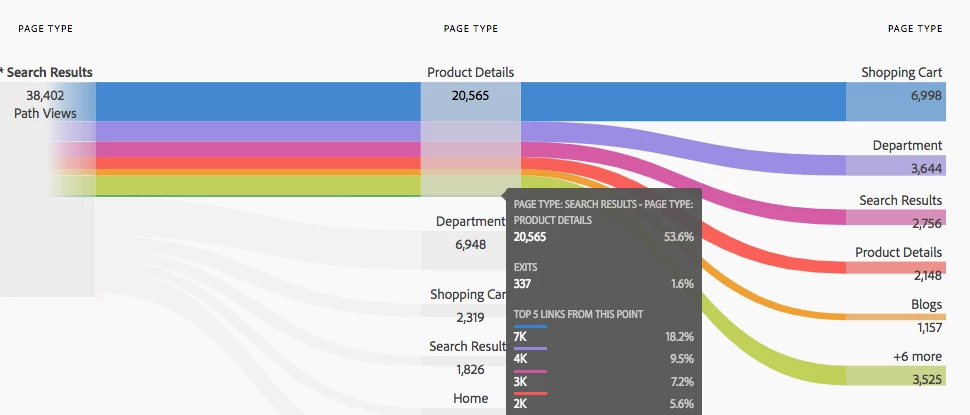Image resolution: width=970 pixels, height=415 pixels.
Task: Click the 2K link entry in tooltip
Action: [x=520, y=404]
